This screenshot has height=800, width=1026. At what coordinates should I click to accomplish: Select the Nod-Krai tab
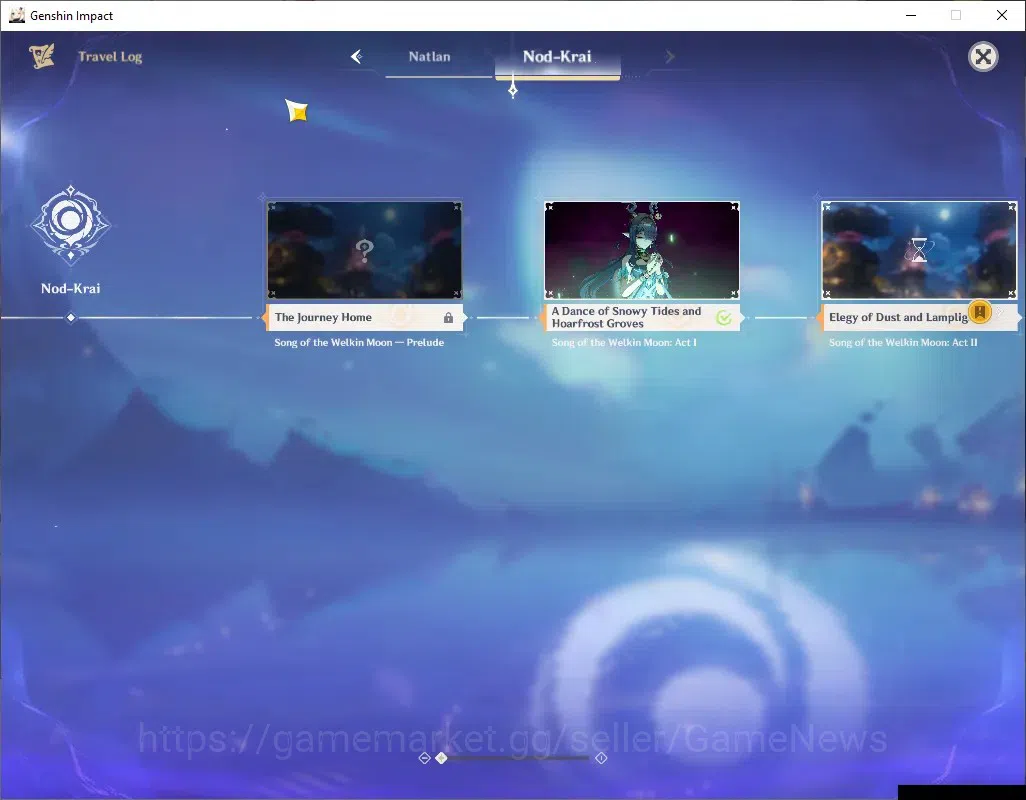(x=557, y=57)
